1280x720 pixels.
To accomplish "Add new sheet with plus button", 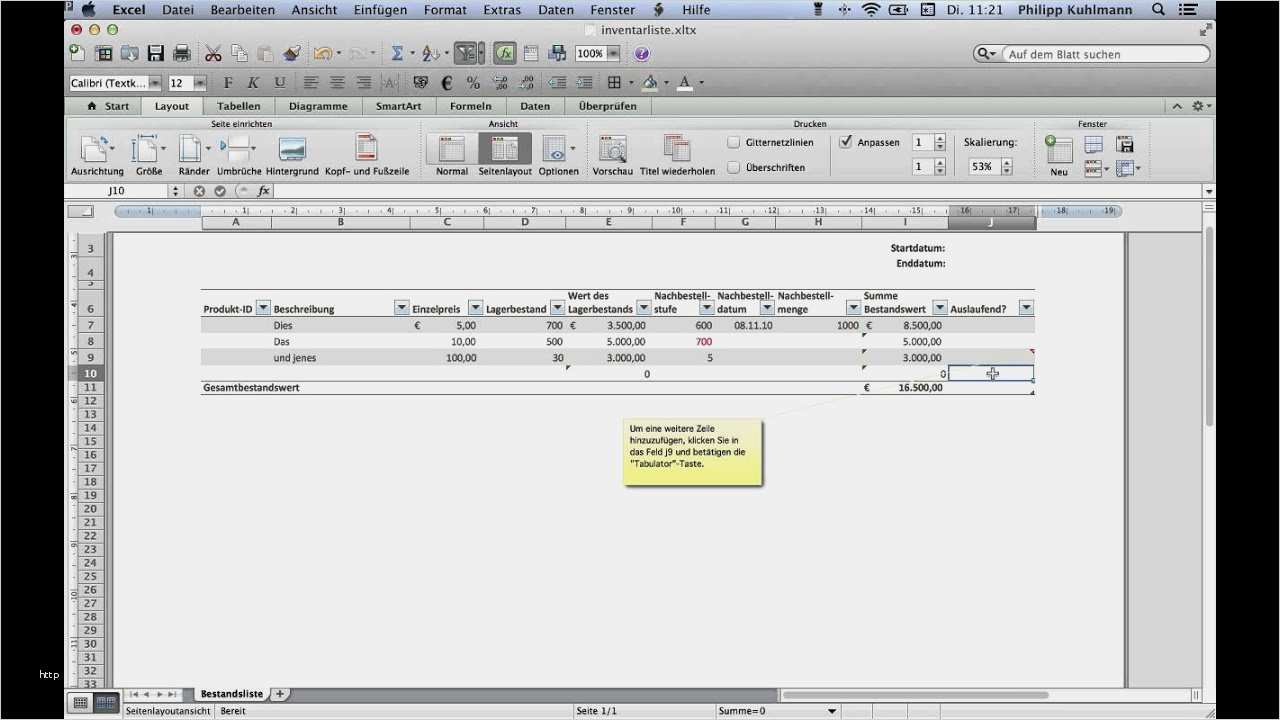I will click(280, 693).
